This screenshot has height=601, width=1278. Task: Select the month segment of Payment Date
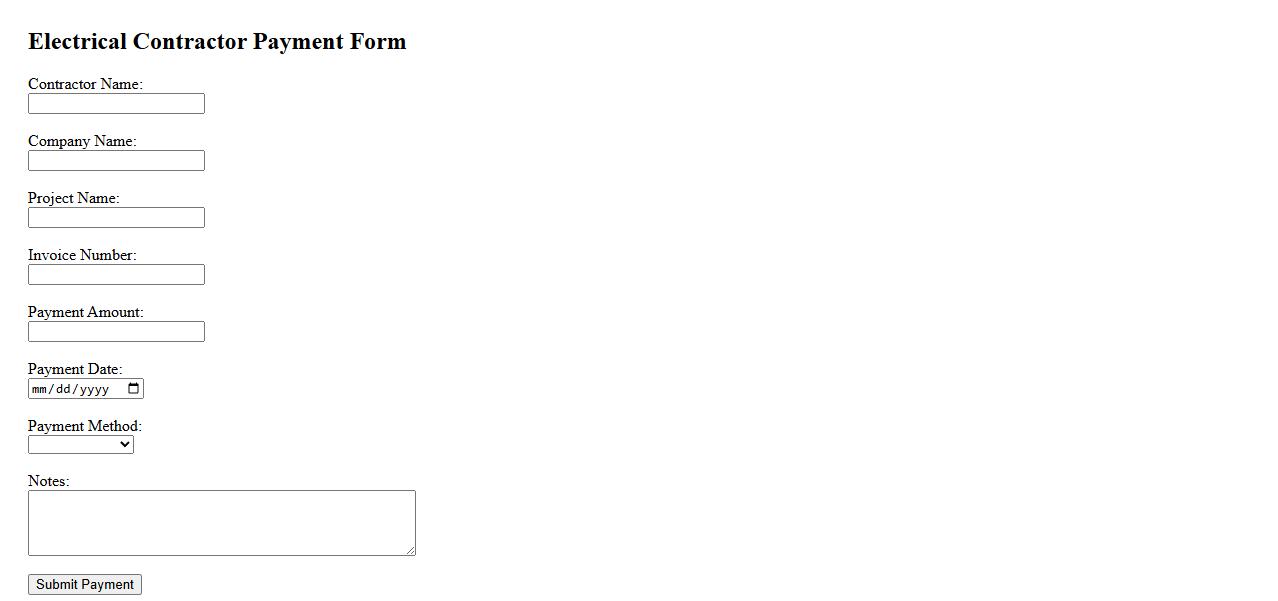click(40, 389)
